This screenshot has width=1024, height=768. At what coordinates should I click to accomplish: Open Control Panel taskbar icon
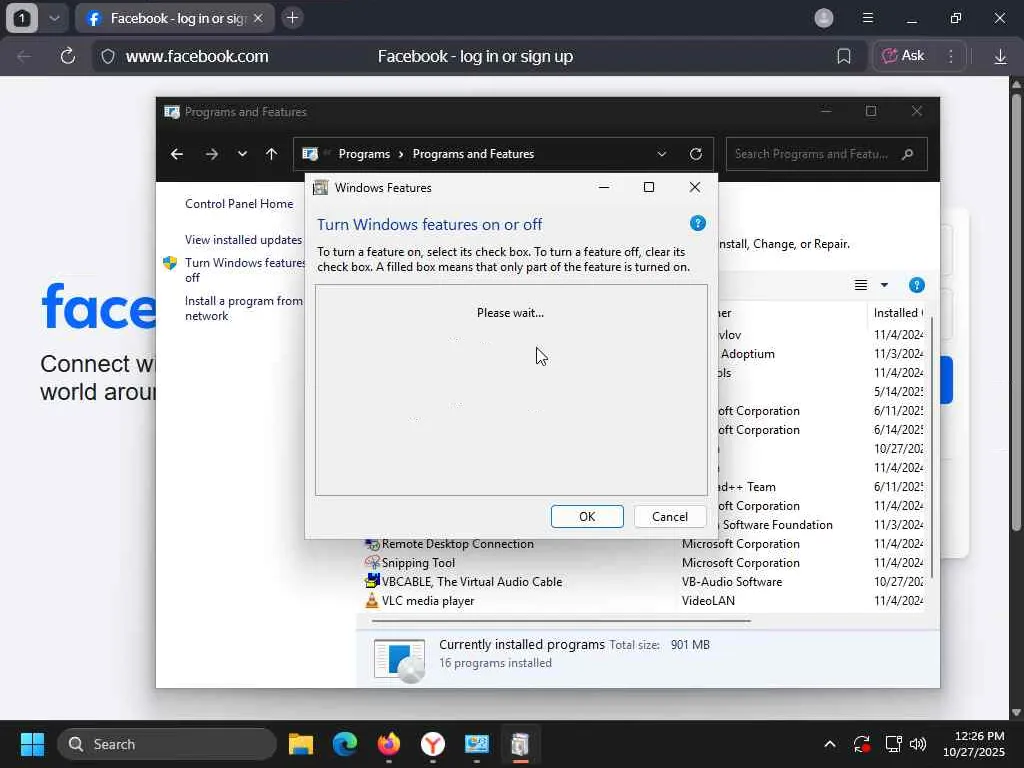pos(477,744)
